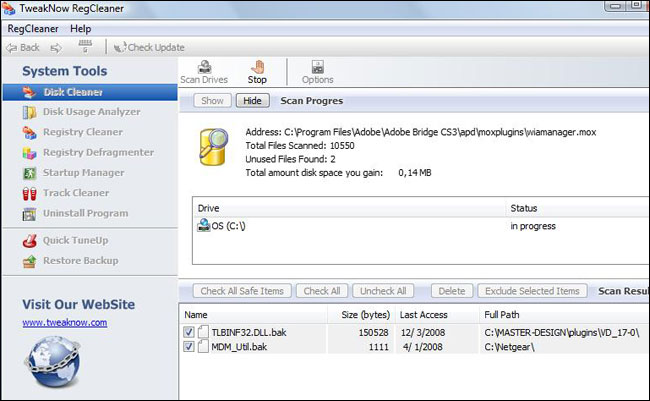Click the Restore Backup icon
This screenshot has width=650, height=401.
click(x=29, y=261)
